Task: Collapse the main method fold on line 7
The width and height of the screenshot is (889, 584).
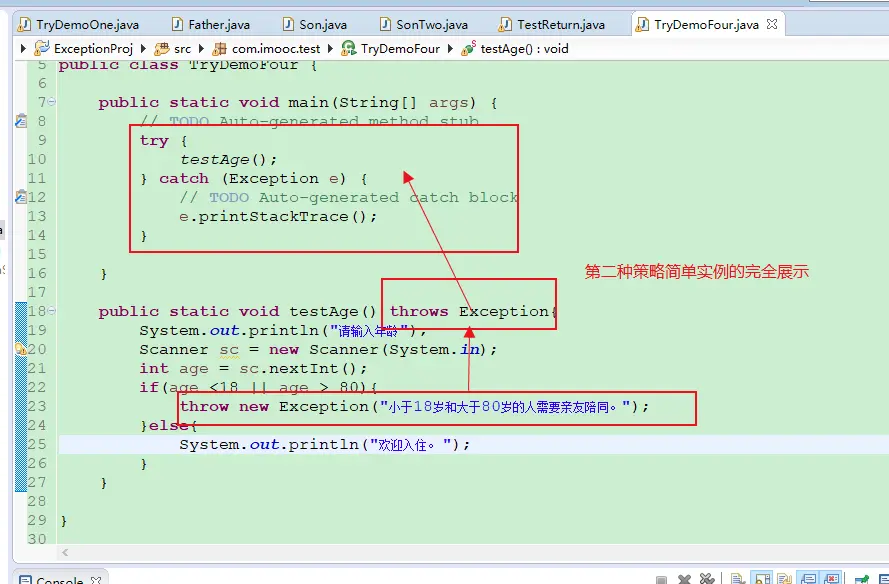Action: 51,102
